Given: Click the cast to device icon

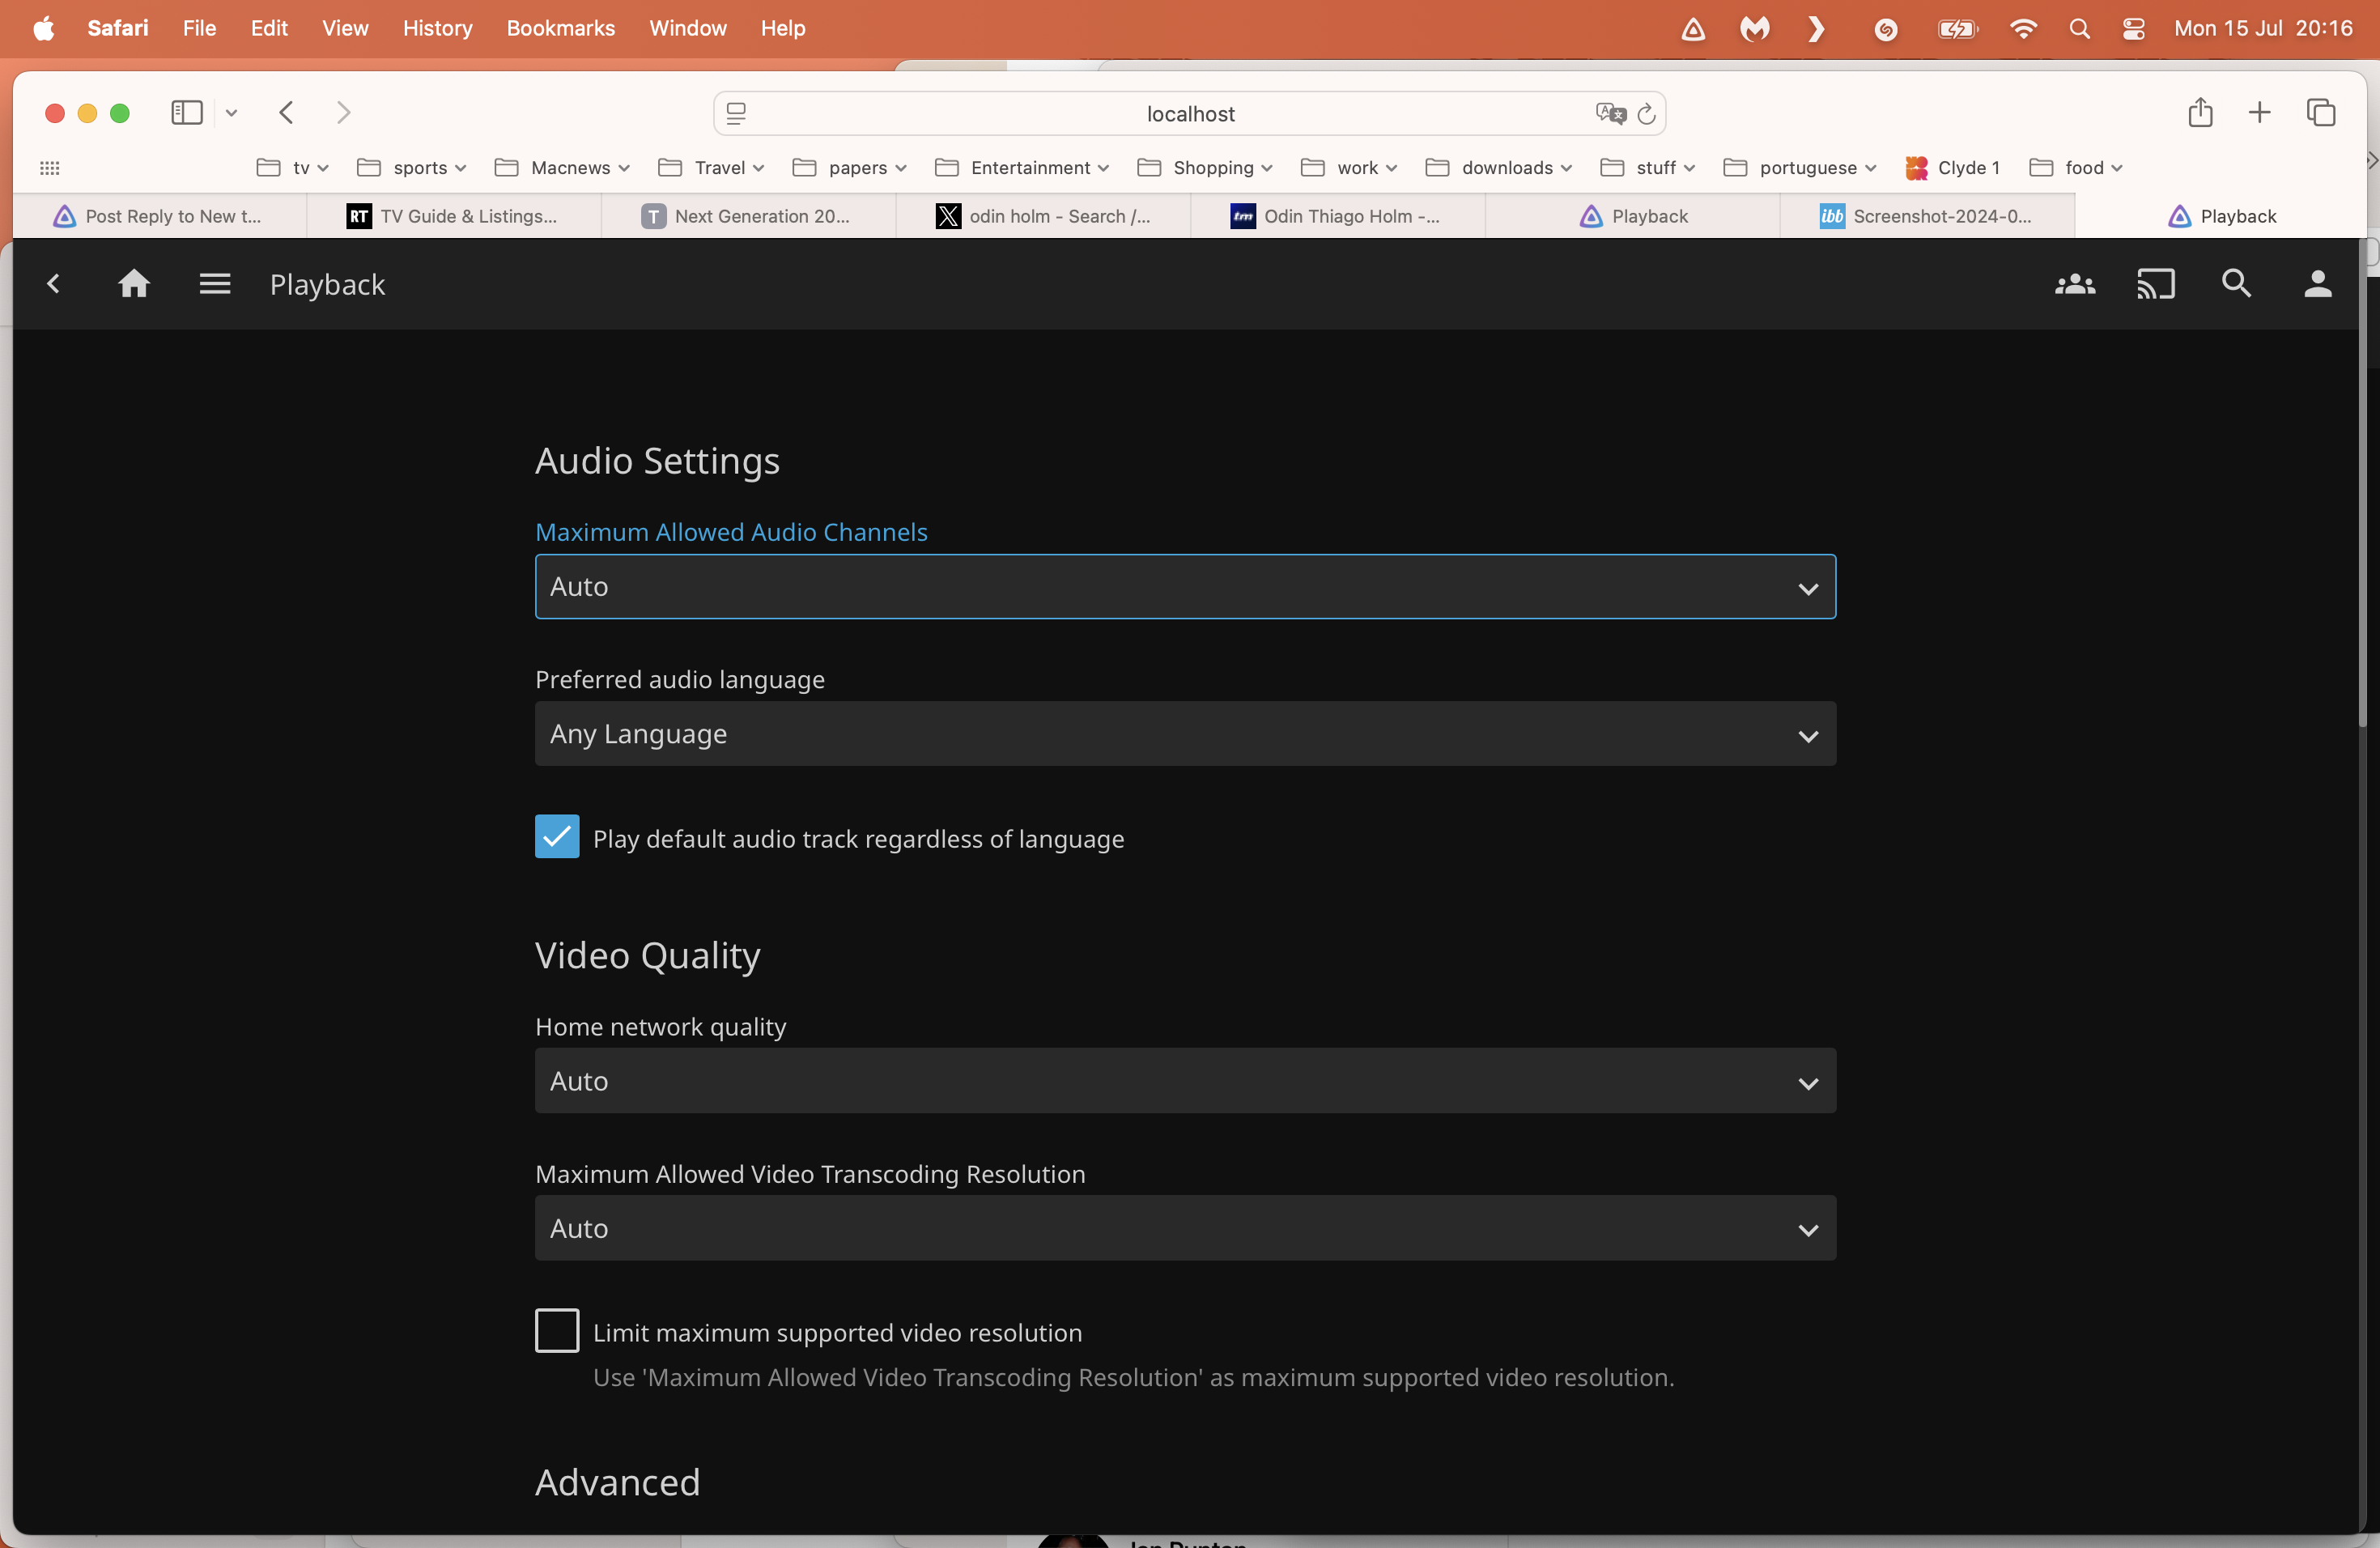Looking at the screenshot, I should (x=2155, y=285).
